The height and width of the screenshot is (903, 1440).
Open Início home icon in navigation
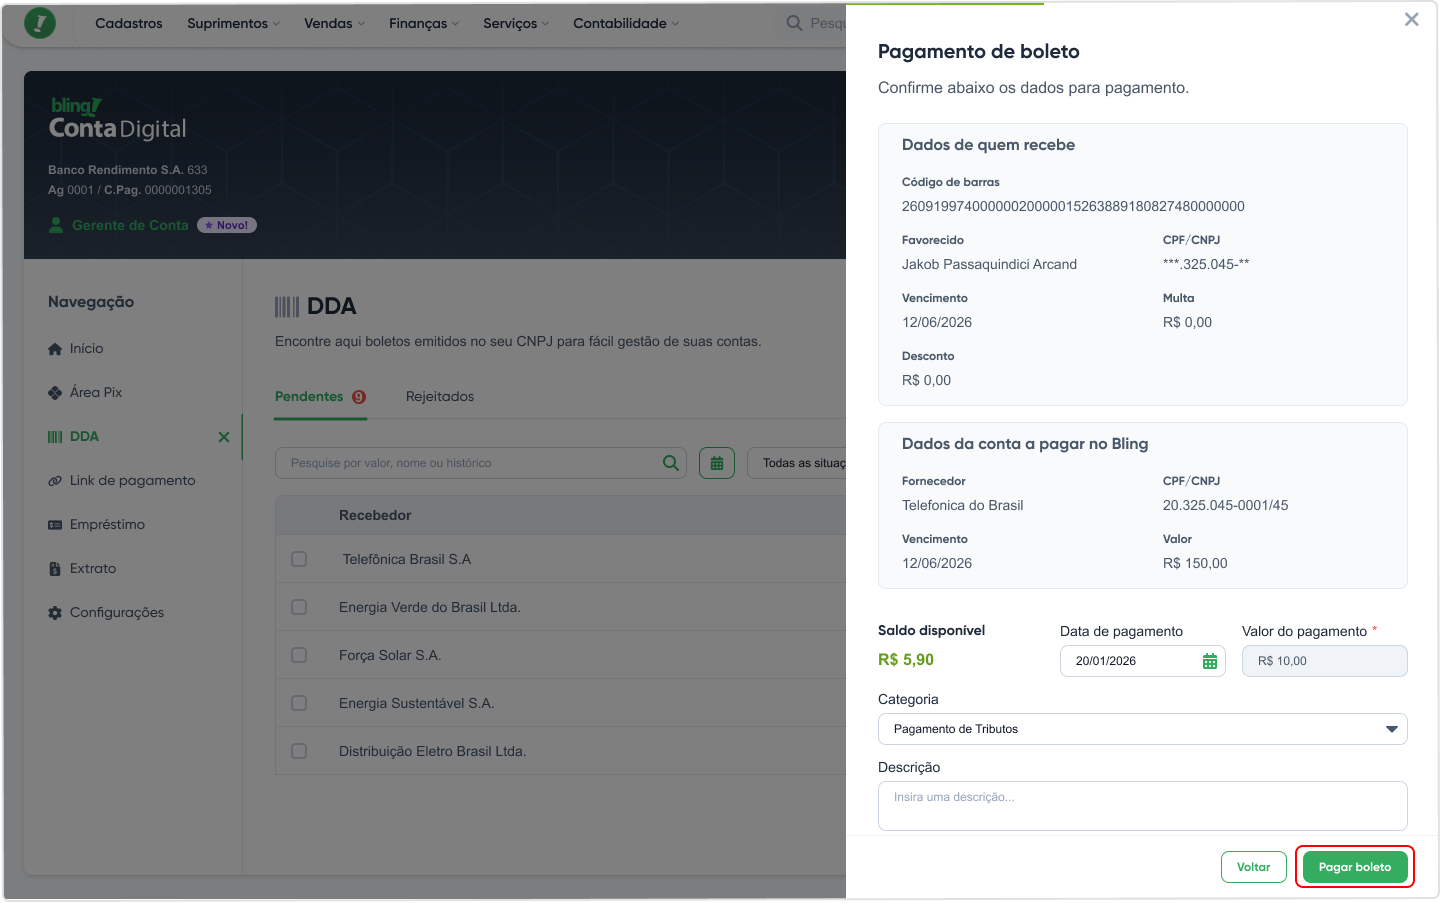point(55,349)
